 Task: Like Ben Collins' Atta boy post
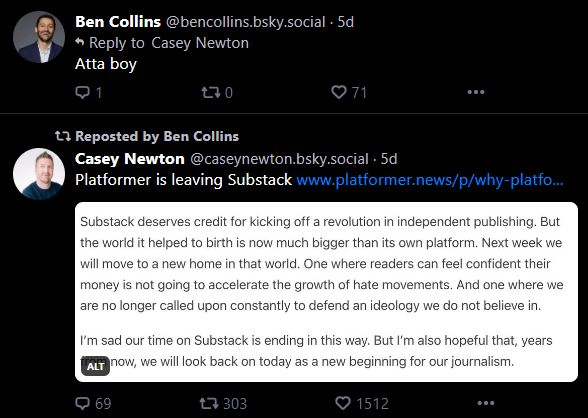point(349,92)
